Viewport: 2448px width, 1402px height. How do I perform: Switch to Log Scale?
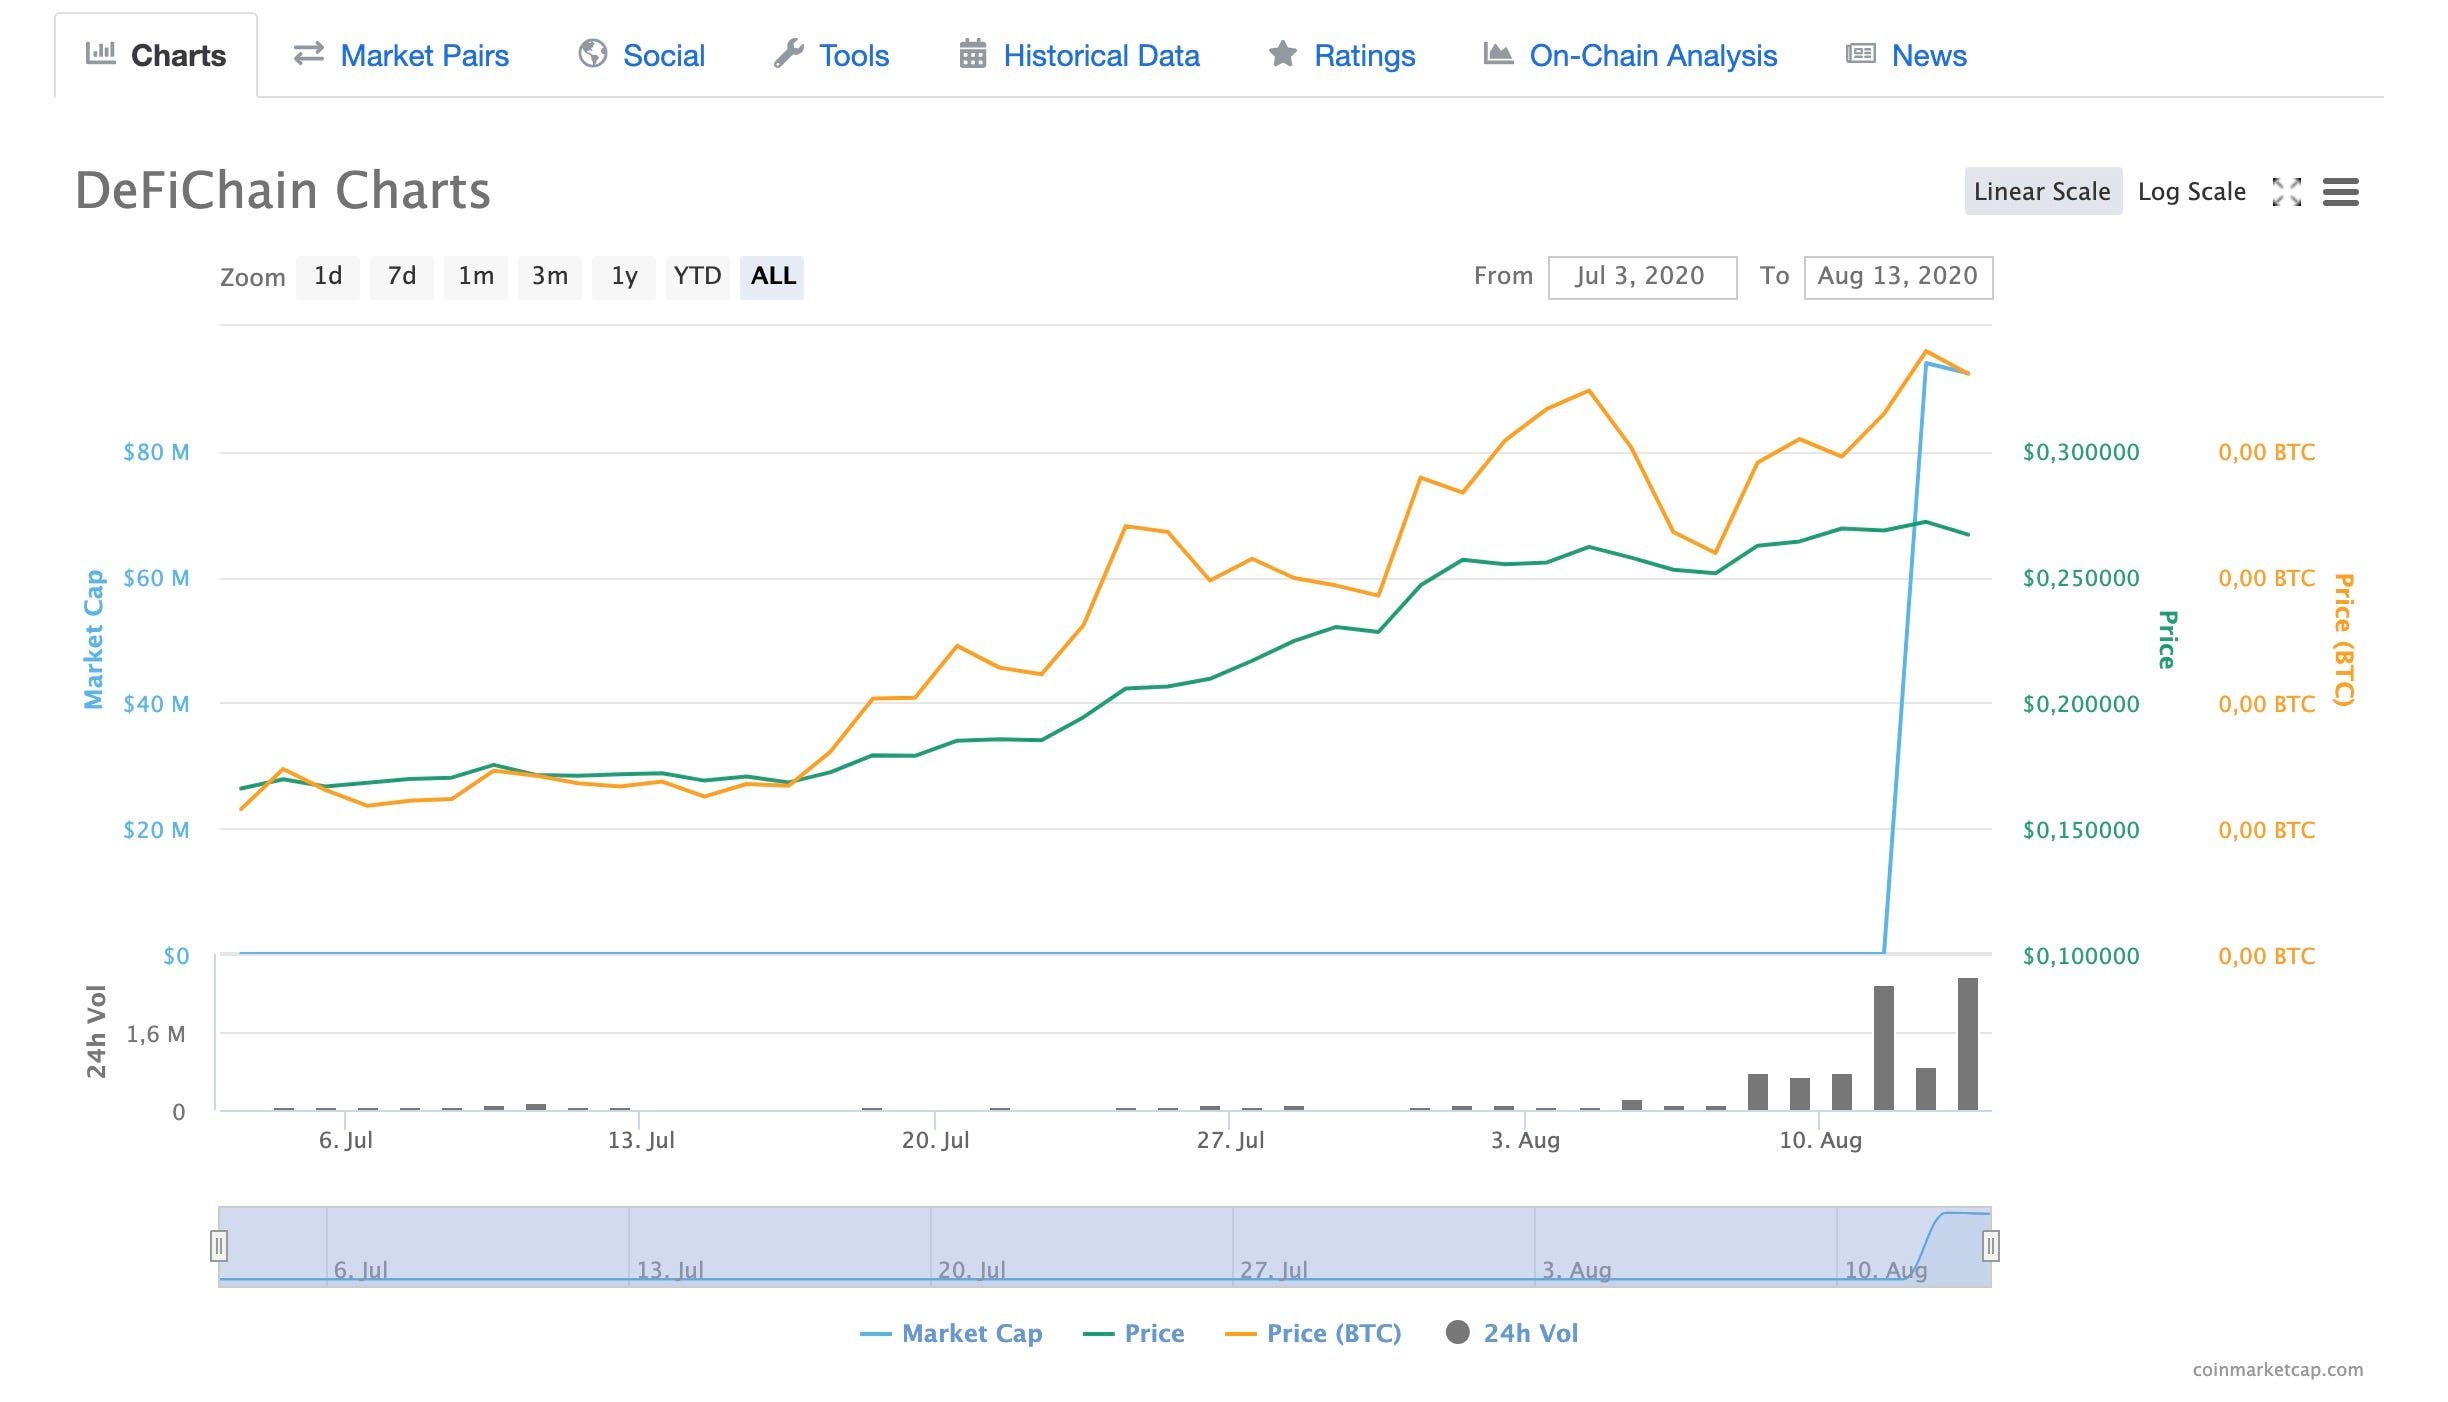click(x=2192, y=191)
